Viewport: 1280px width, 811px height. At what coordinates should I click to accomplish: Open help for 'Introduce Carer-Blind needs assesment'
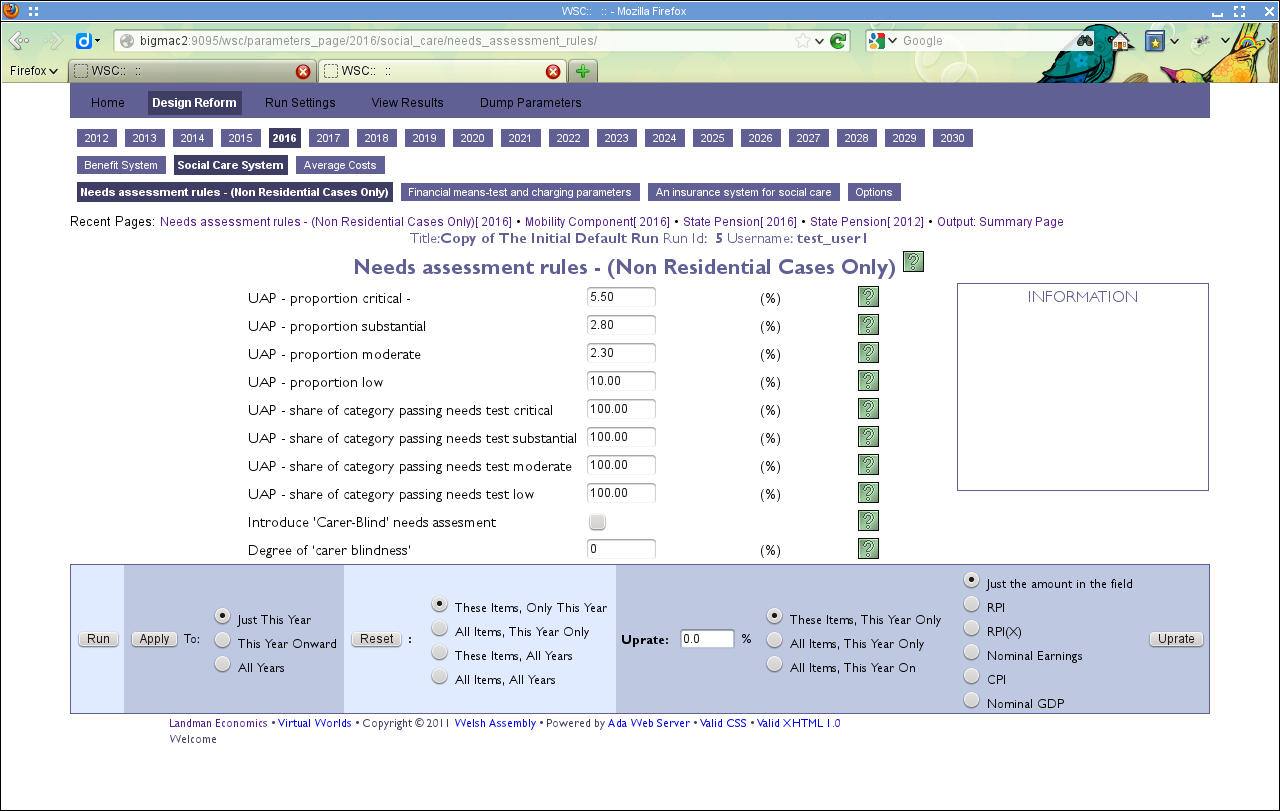(868, 520)
